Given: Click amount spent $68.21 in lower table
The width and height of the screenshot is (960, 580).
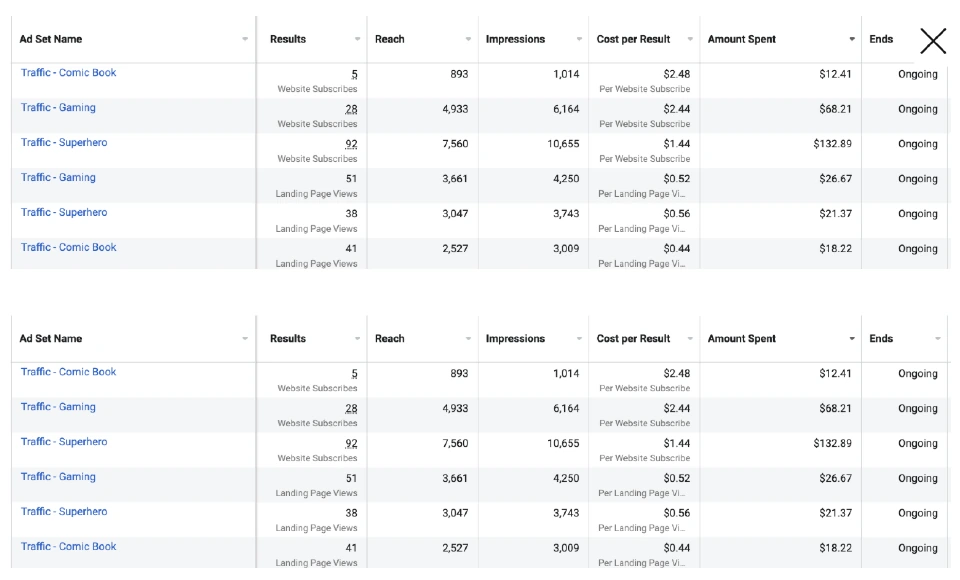Looking at the screenshot, I should (836, 409).
